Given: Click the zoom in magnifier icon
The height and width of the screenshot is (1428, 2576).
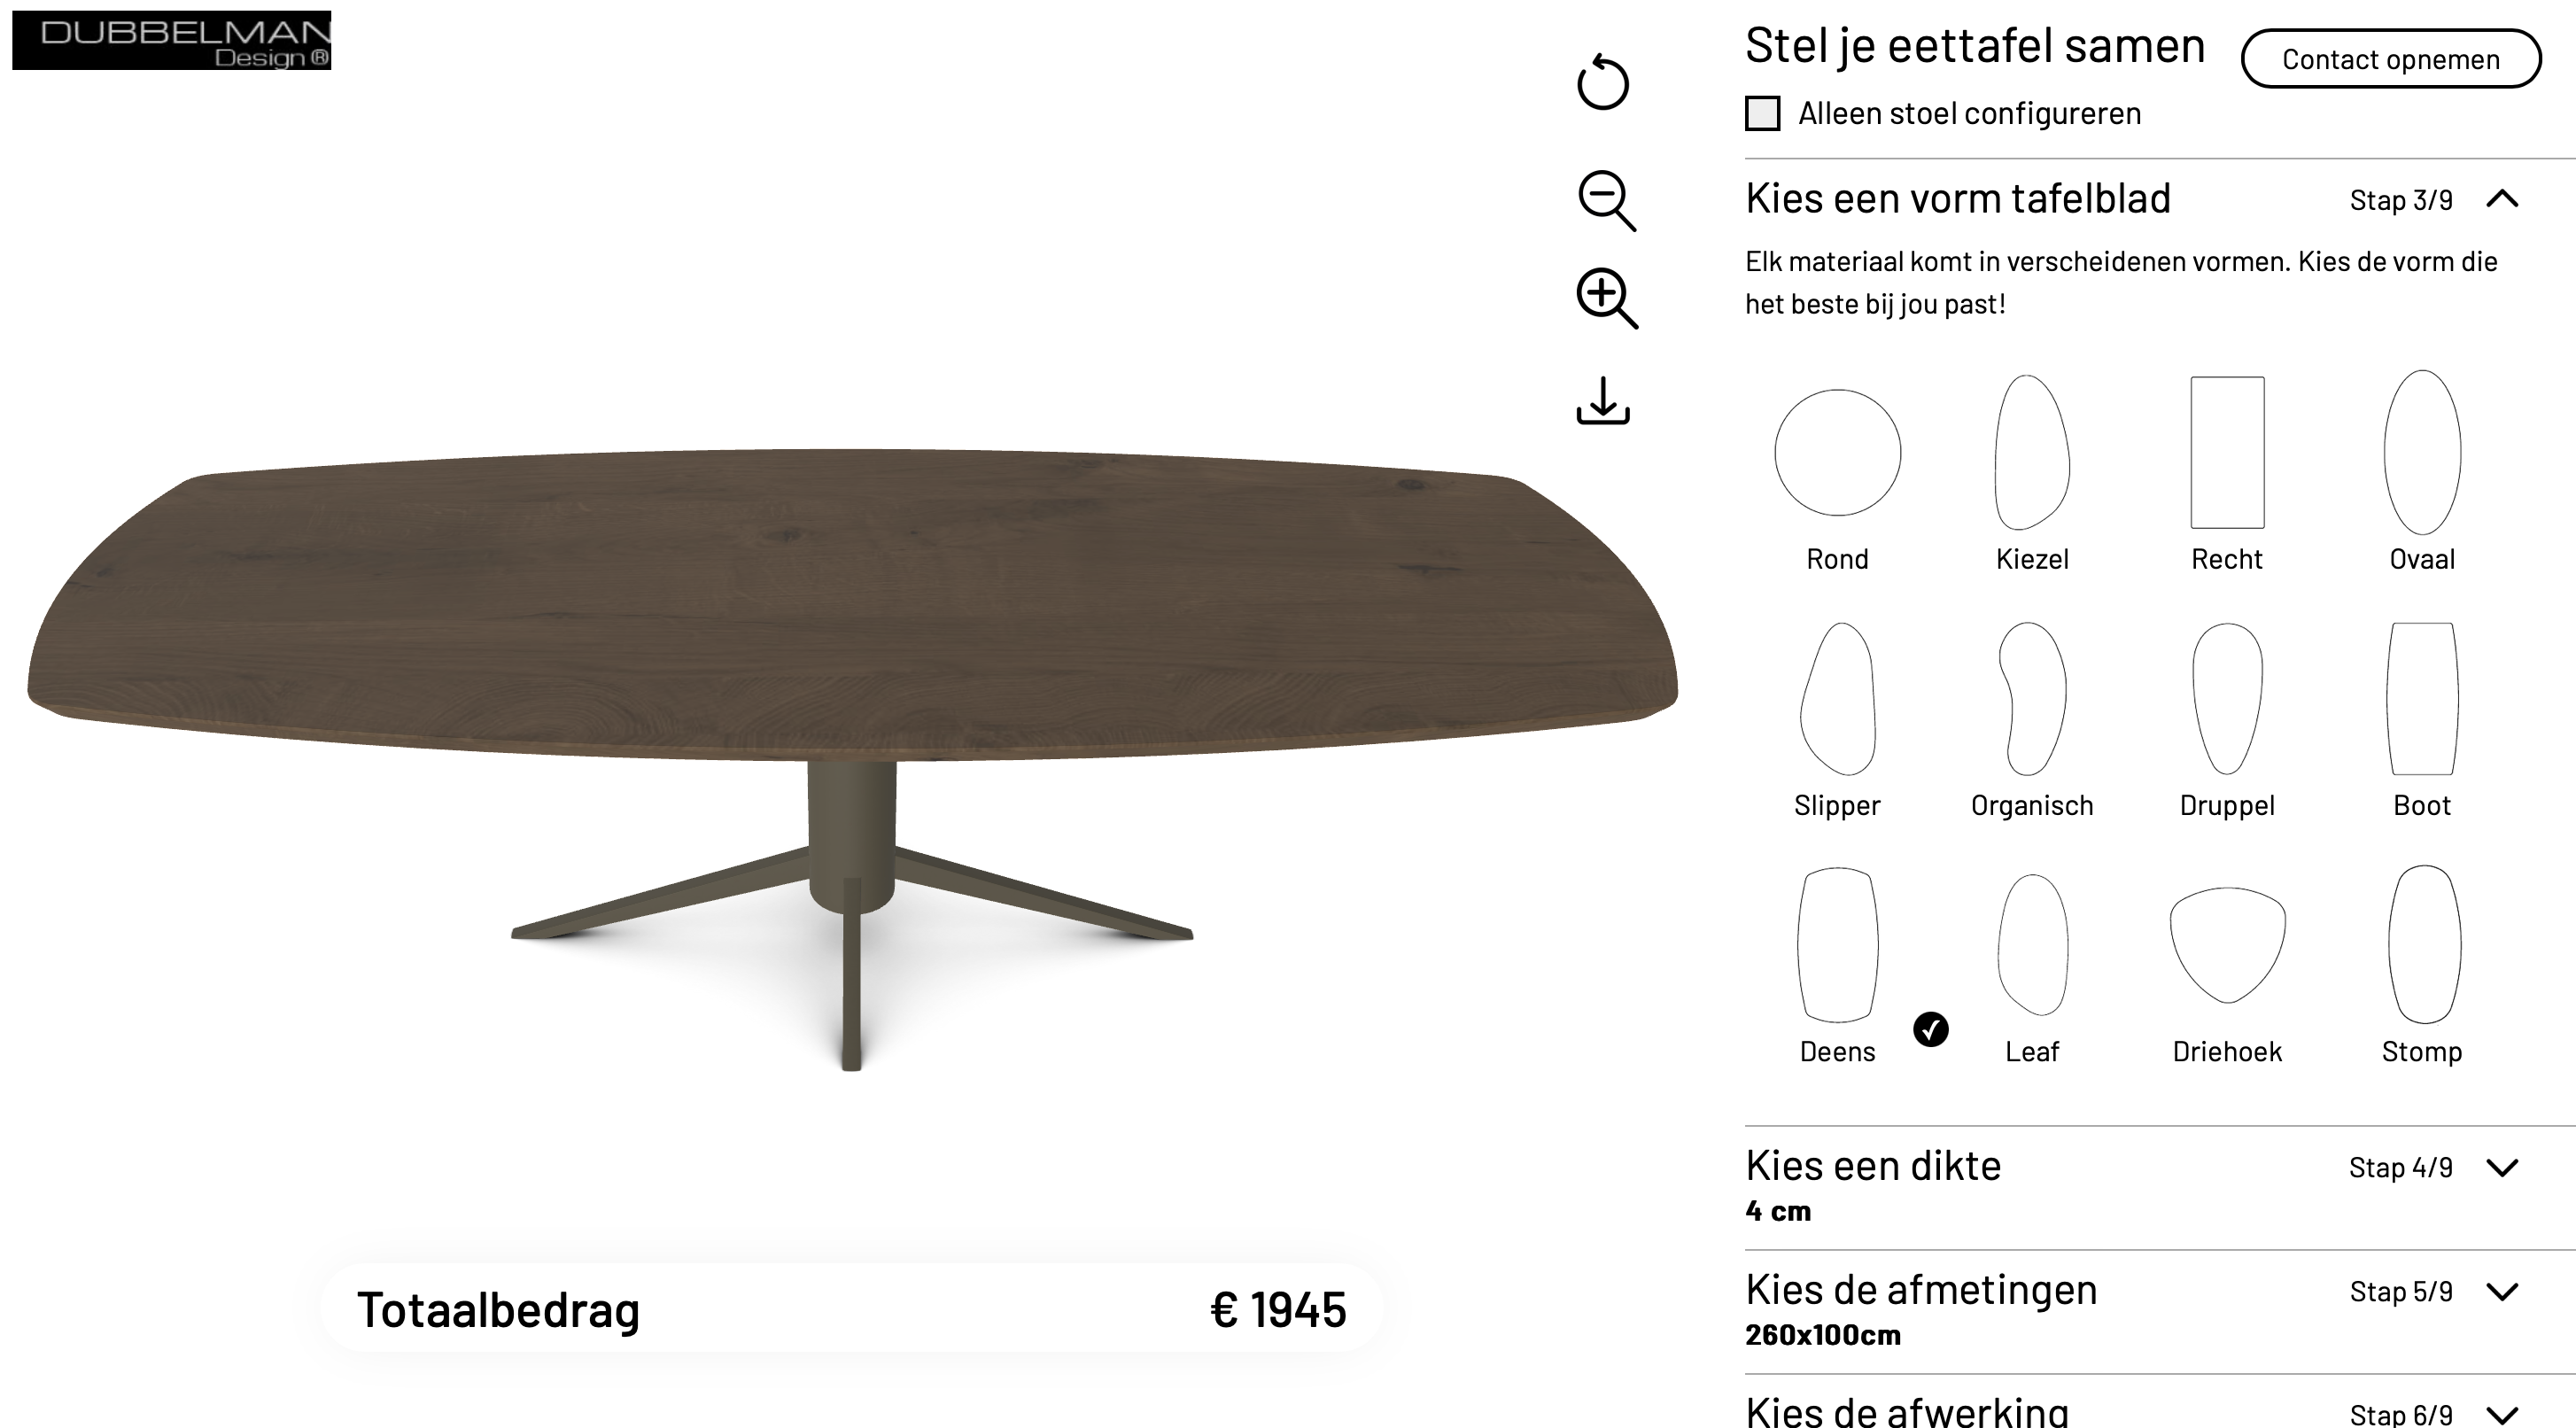Looking at the screenshot, I should click(1607, 298).
